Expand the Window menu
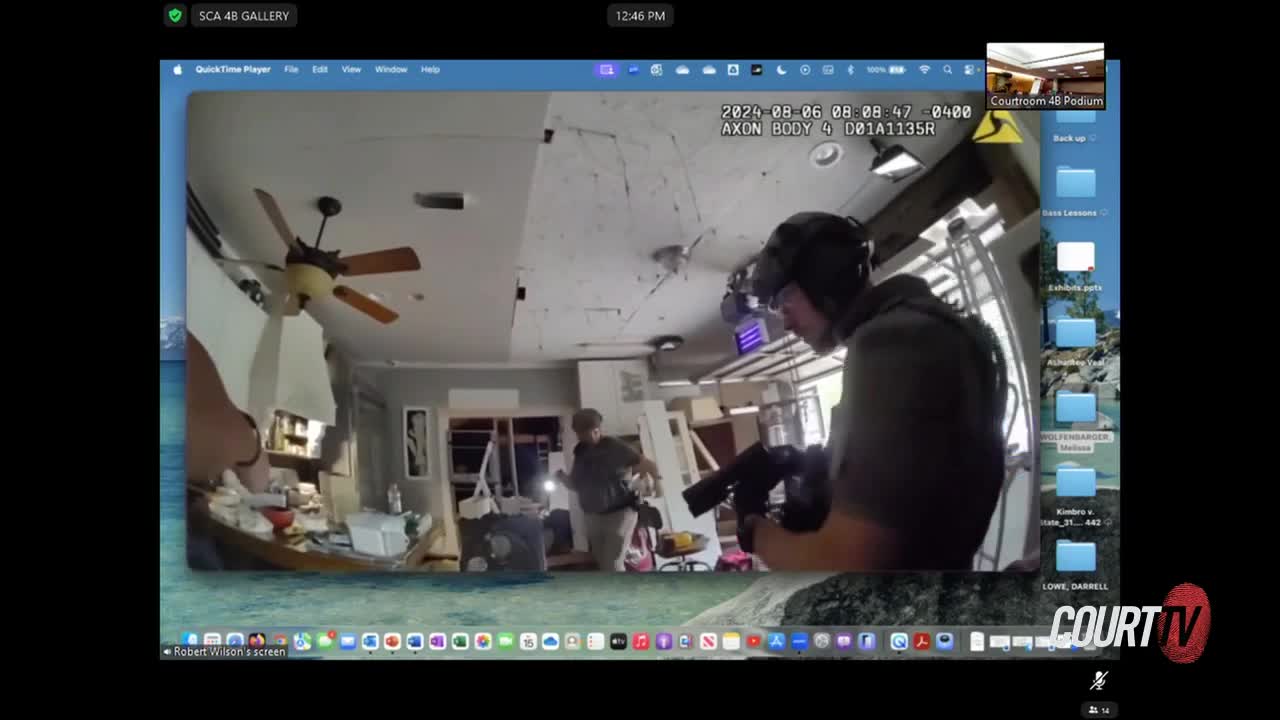The image size is (1280, 720). pos(391,70)
